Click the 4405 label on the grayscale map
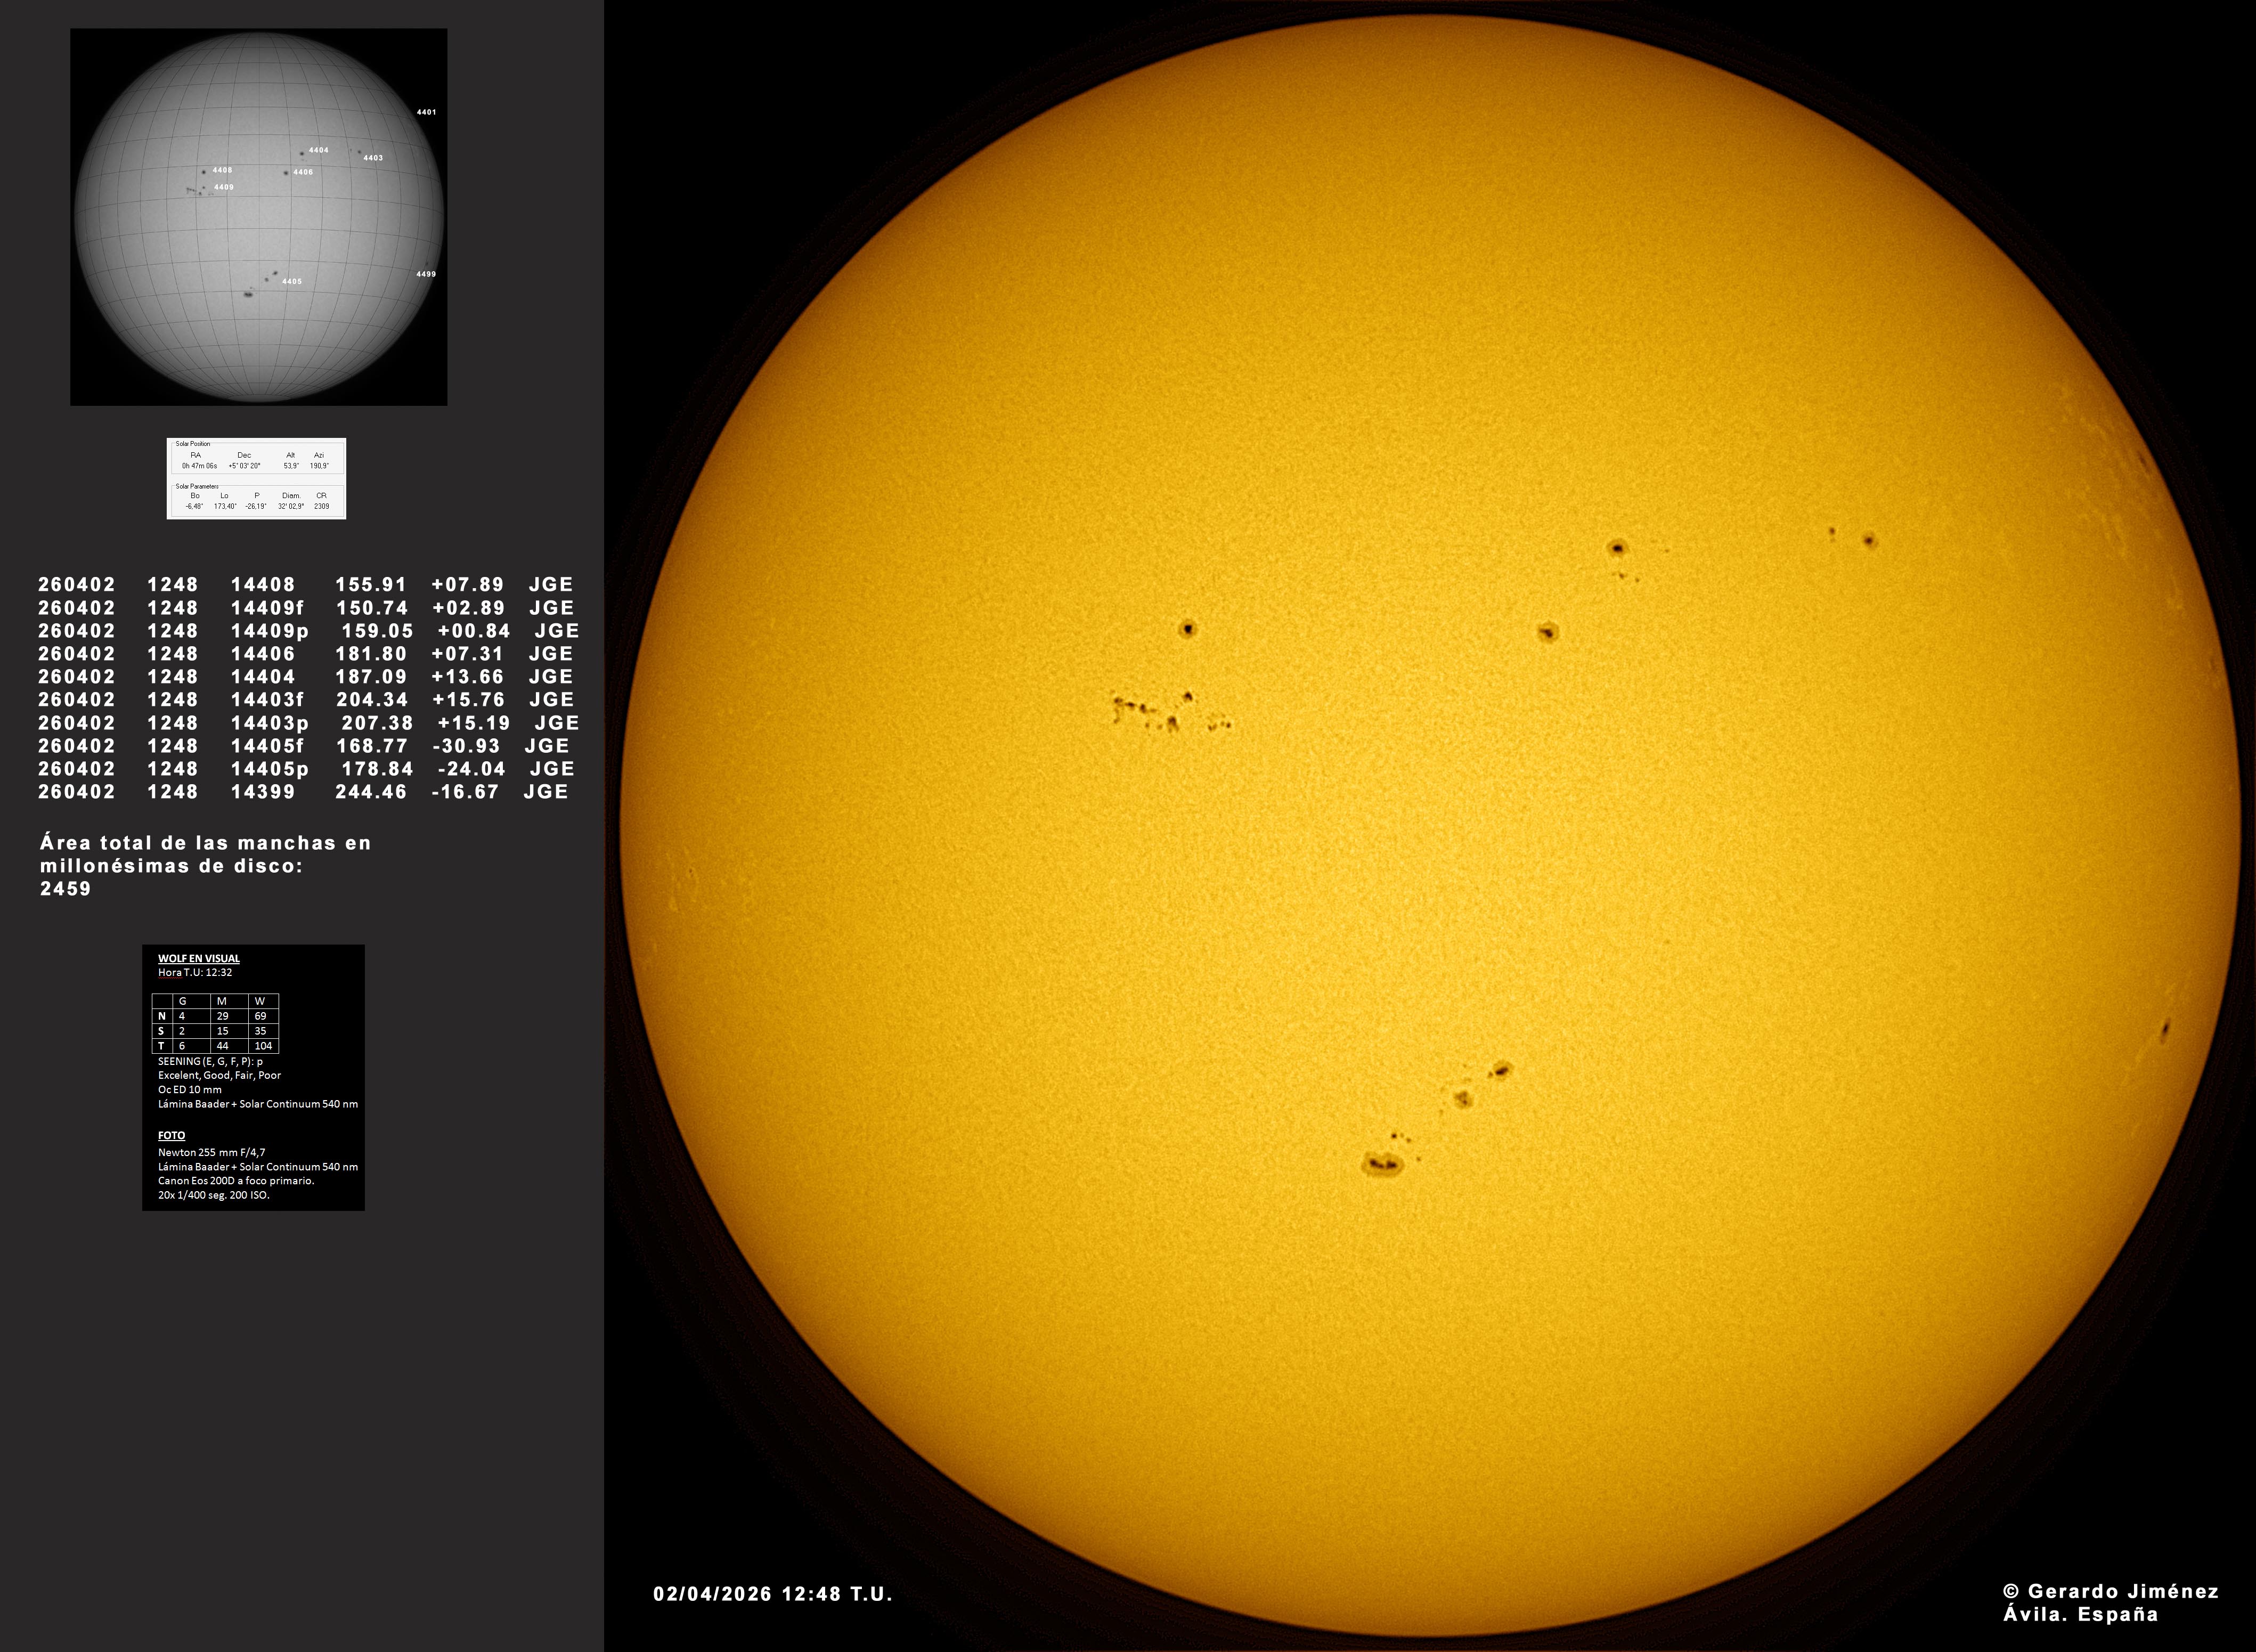The image size is (2256, 1652). tap(292, 282)
